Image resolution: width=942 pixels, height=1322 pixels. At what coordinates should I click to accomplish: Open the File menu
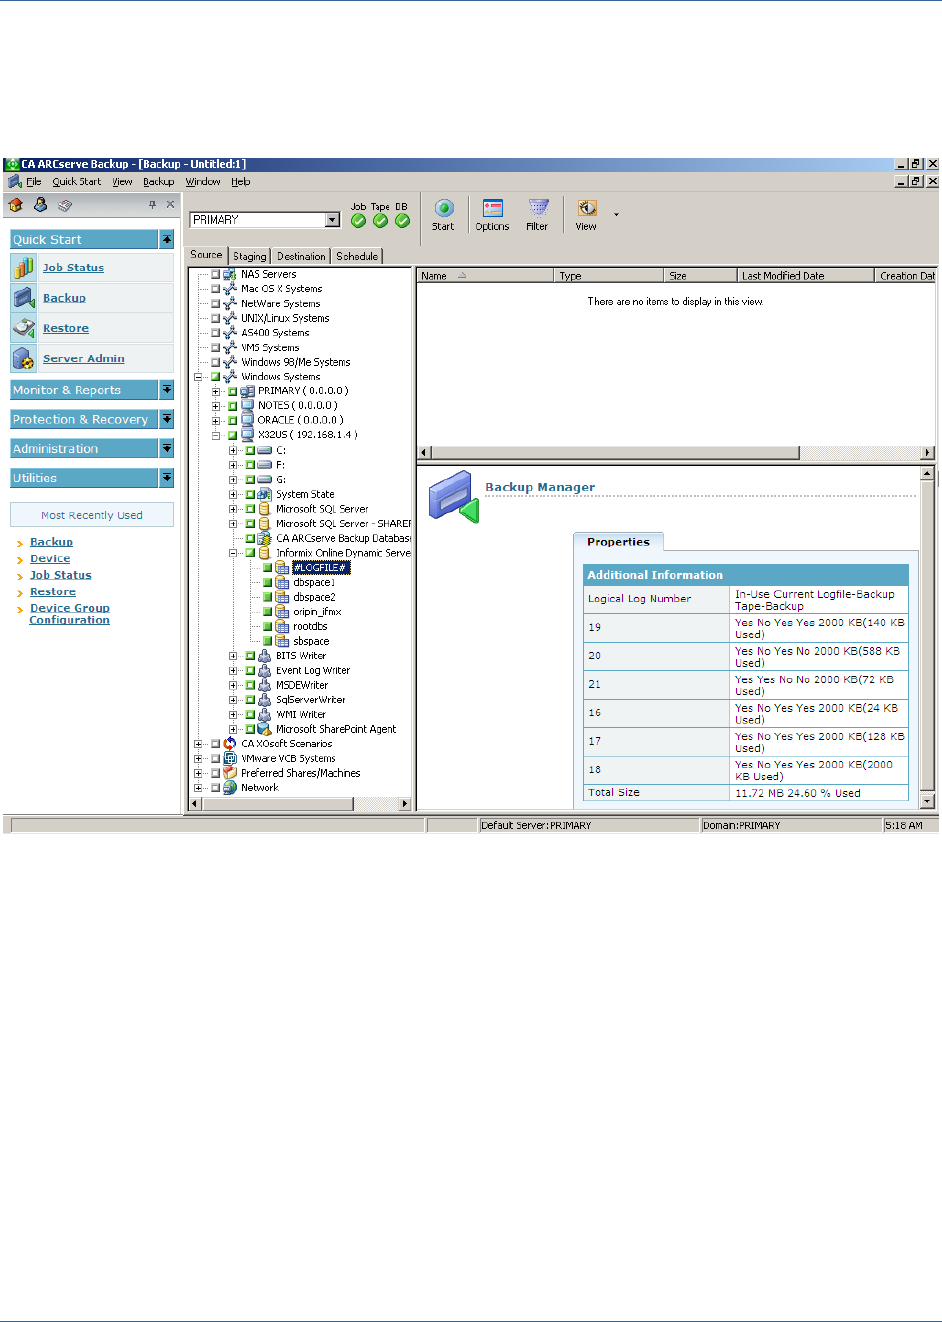(34, 182)
